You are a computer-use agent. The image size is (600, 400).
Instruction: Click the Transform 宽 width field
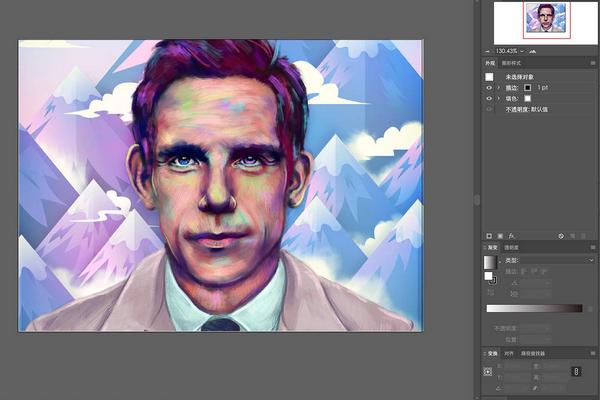555,366
